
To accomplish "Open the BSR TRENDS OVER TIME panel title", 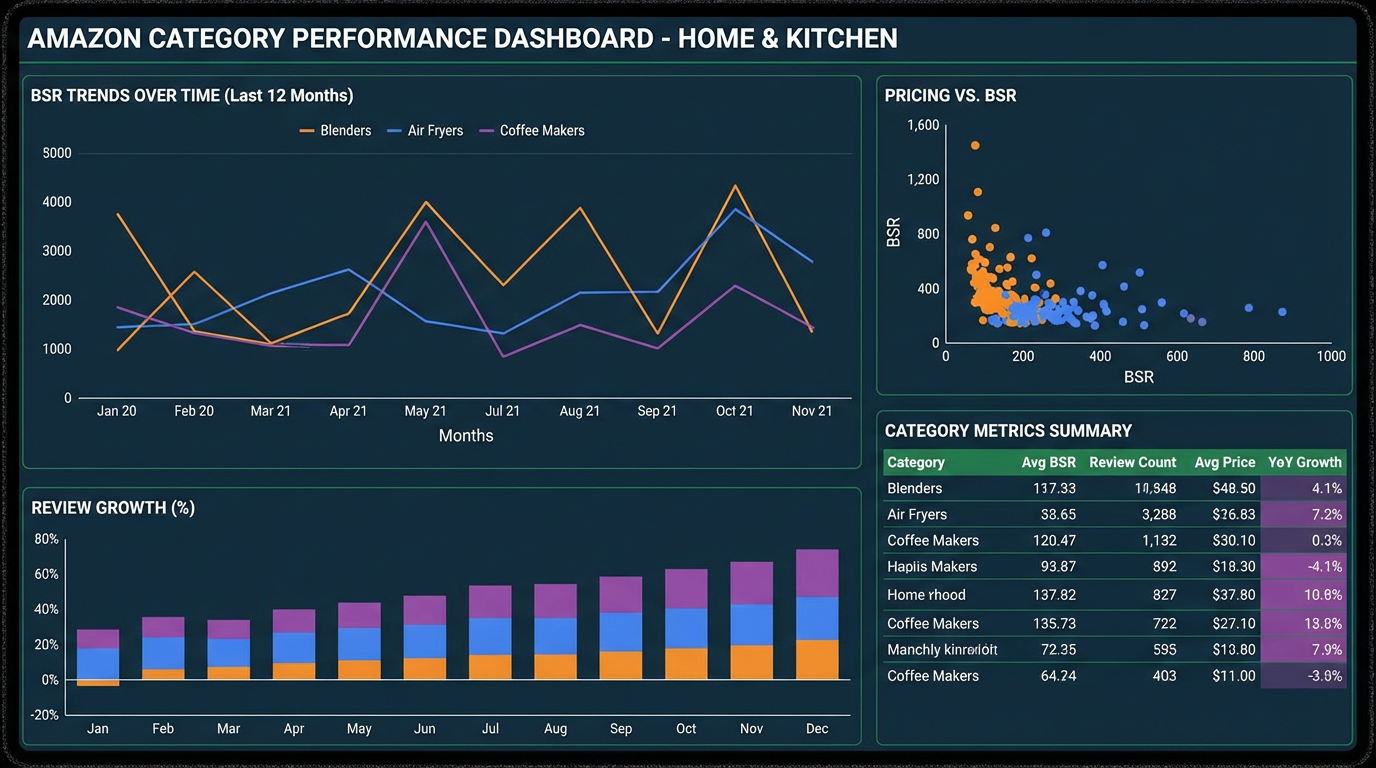I will tap(190, 95).
